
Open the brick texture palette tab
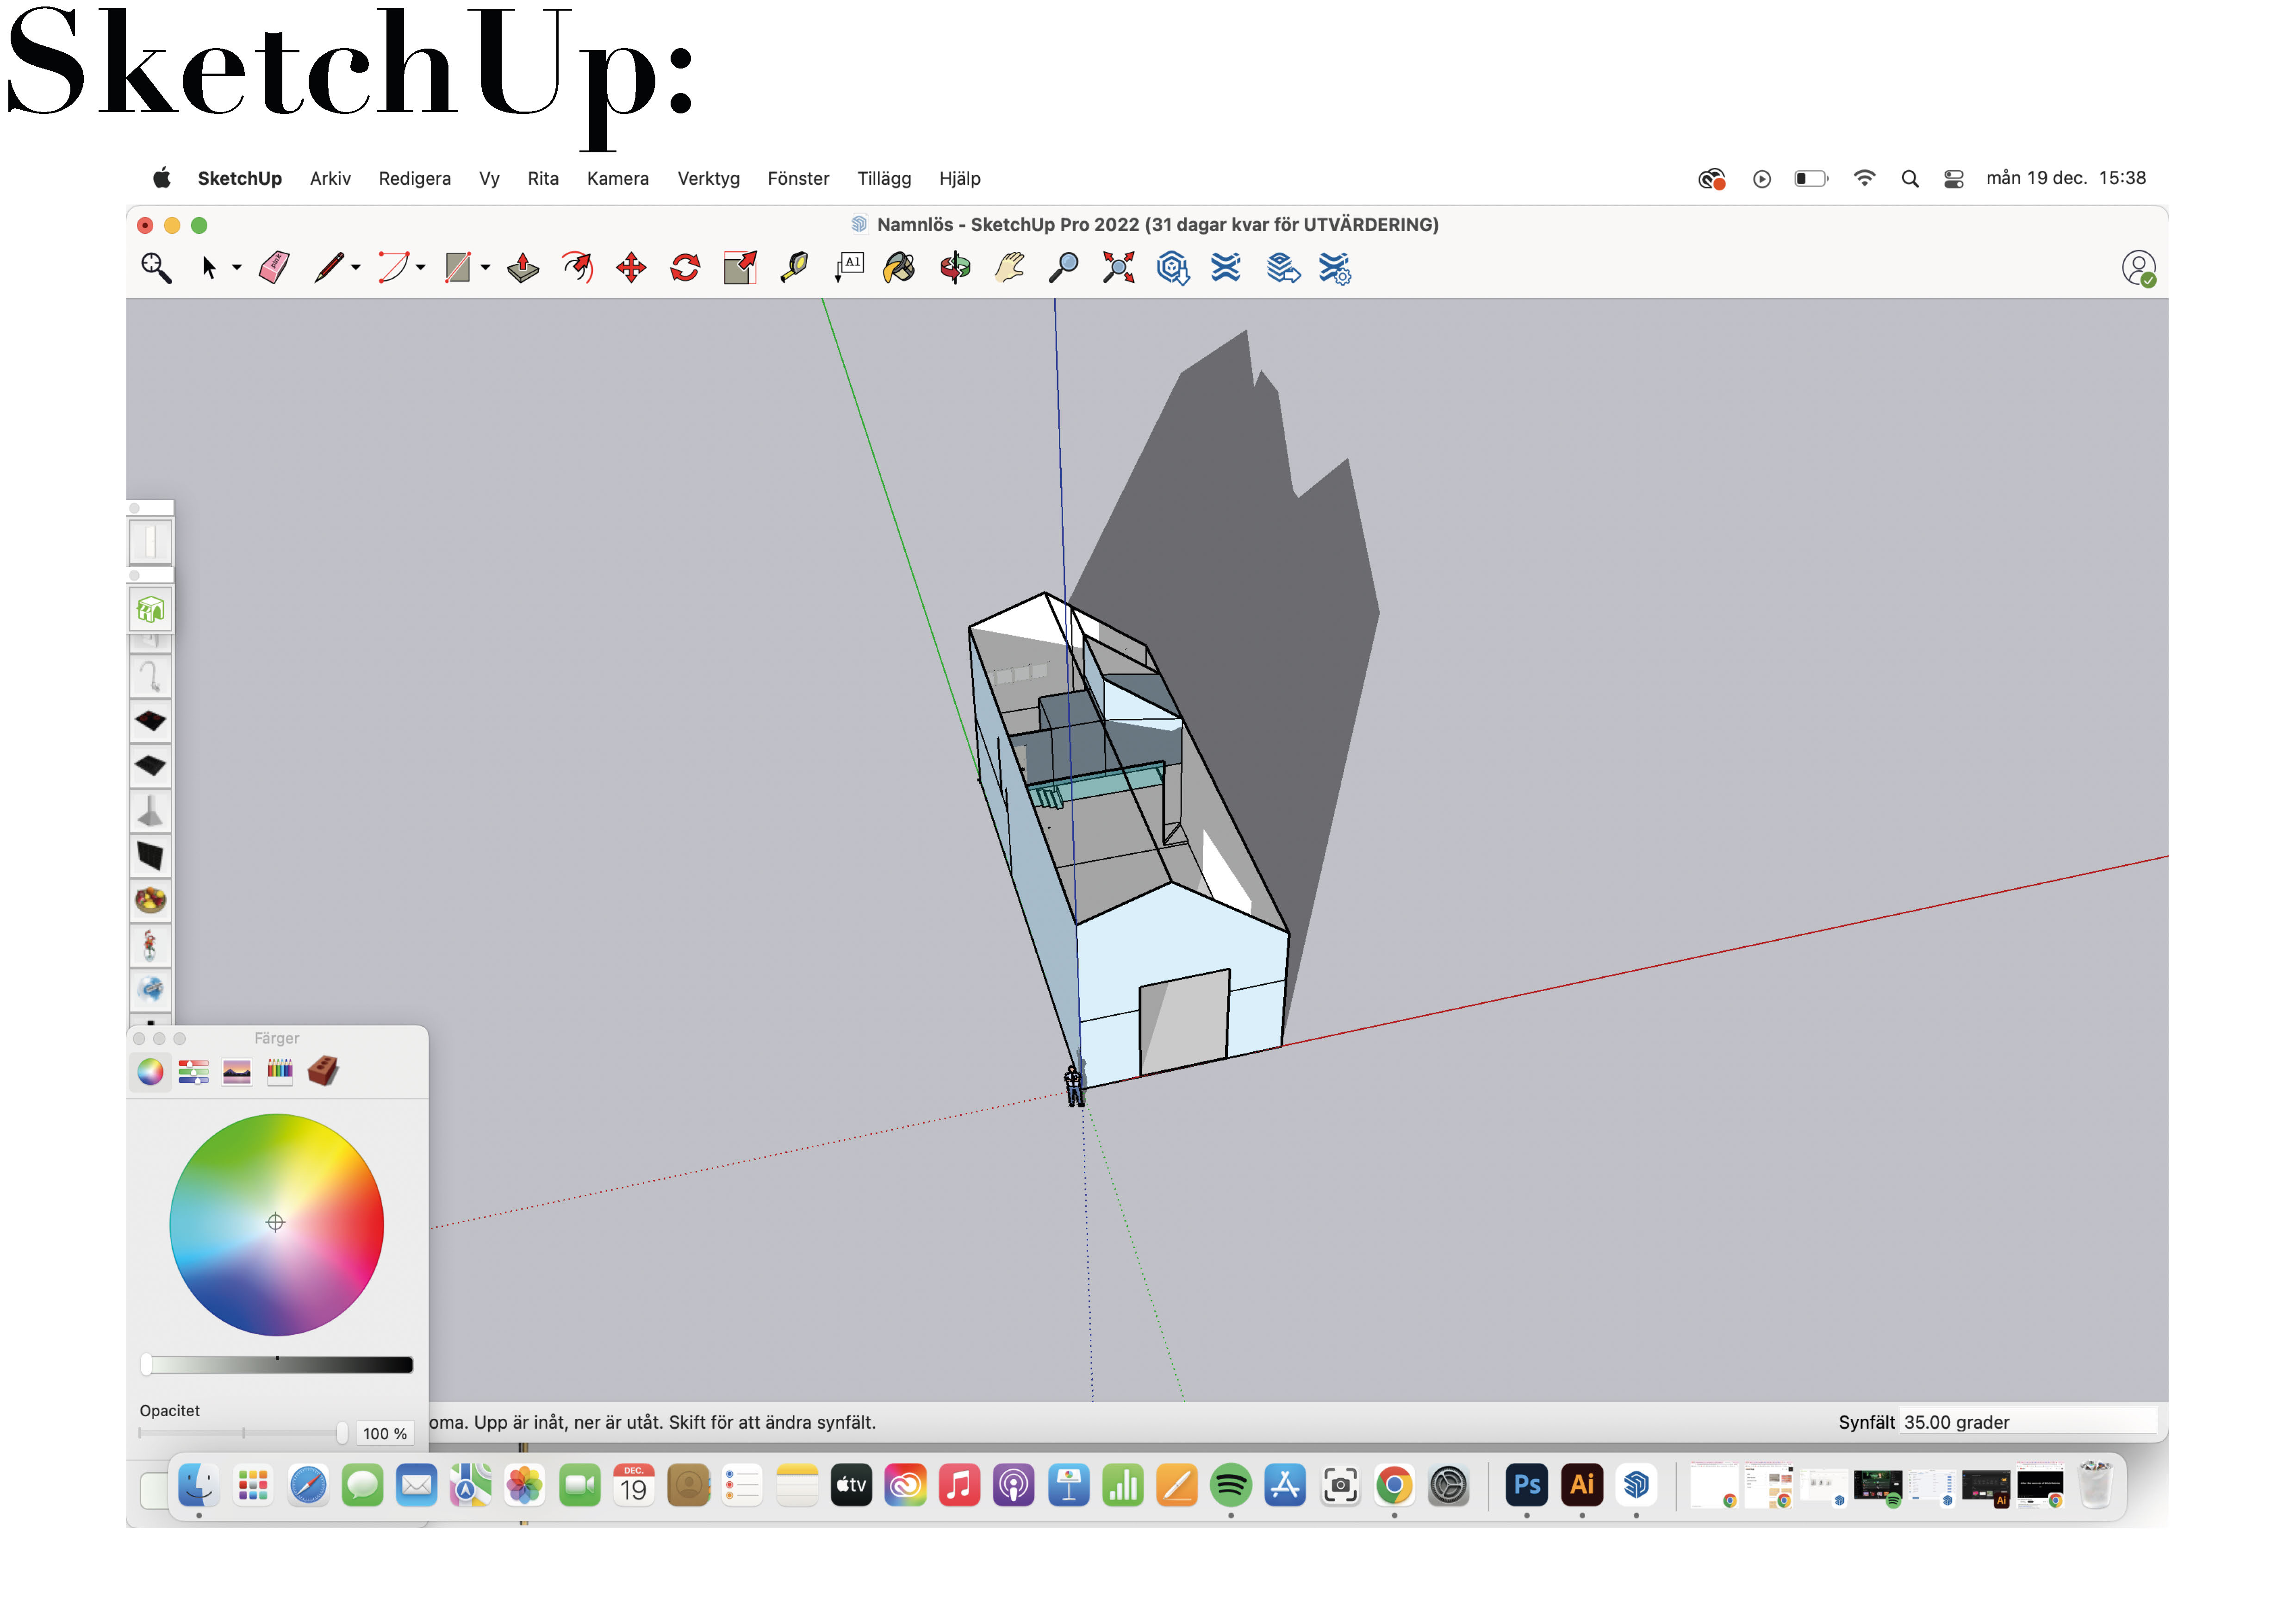coord(323,1072)
